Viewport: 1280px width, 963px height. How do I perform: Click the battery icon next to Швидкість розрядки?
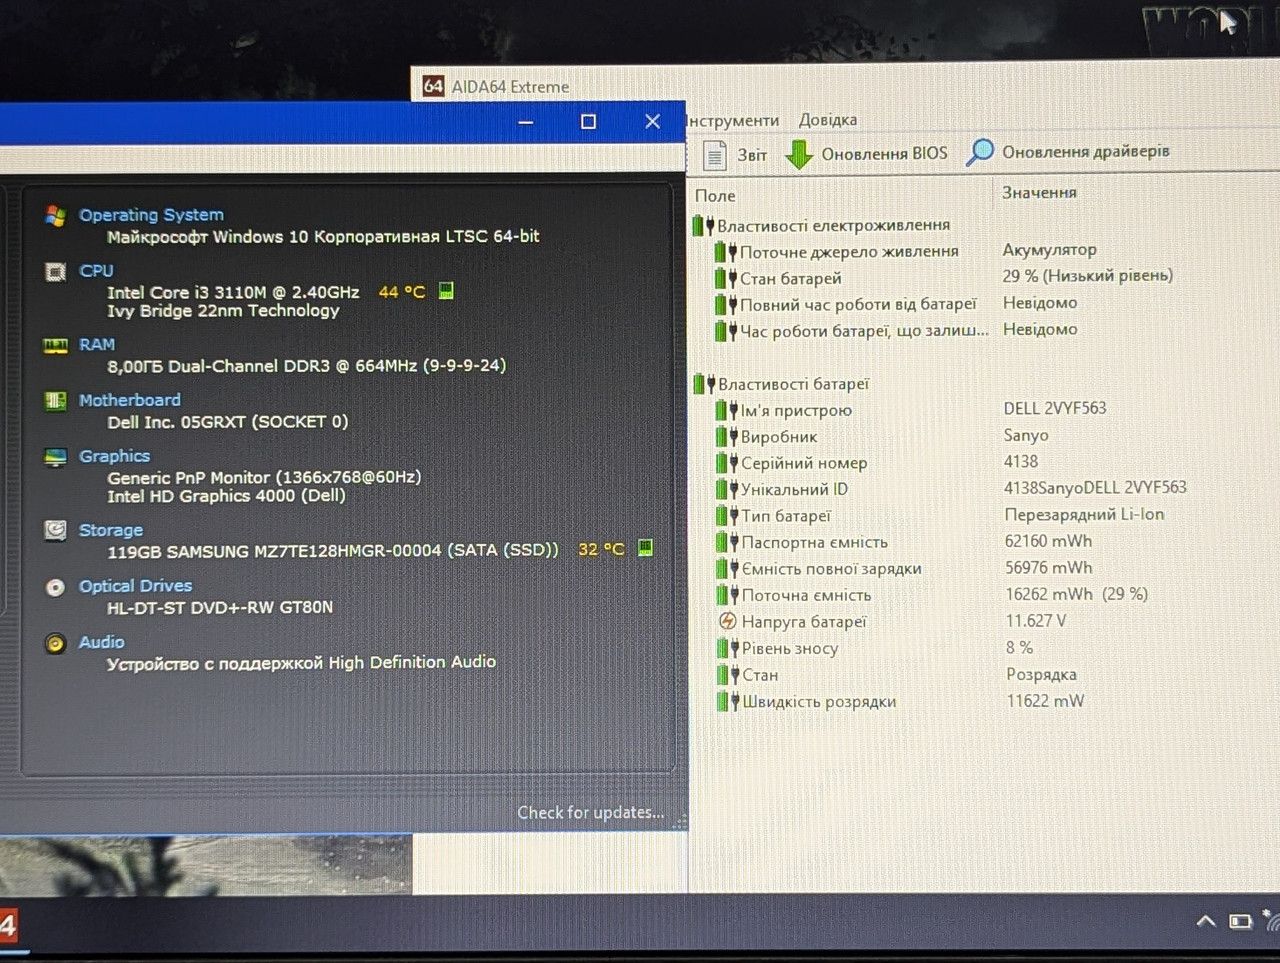(x=728, y=701)
